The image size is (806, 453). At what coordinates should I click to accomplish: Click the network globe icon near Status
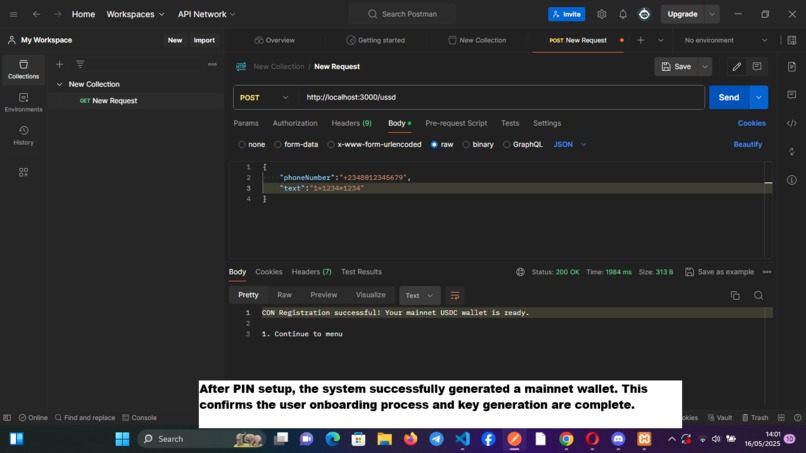pos(520,272)
